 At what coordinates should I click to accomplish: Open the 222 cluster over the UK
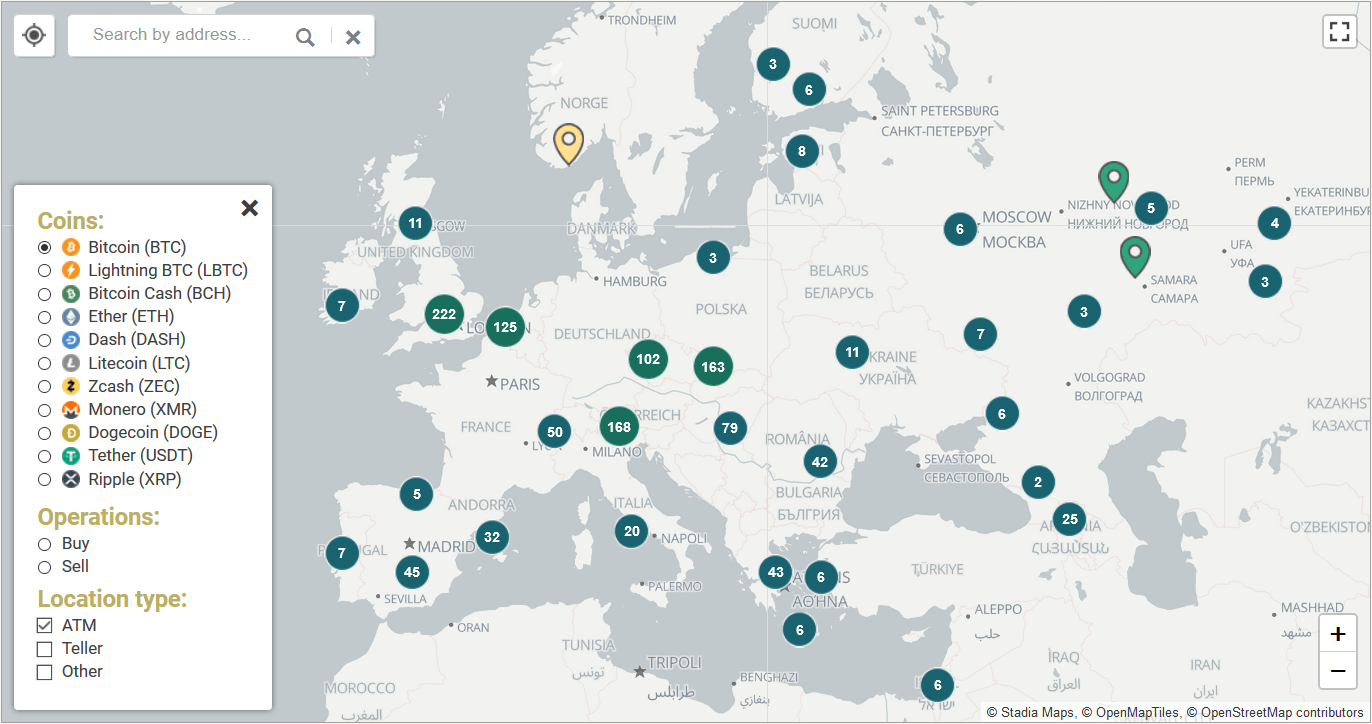click(x=444, y=314)
